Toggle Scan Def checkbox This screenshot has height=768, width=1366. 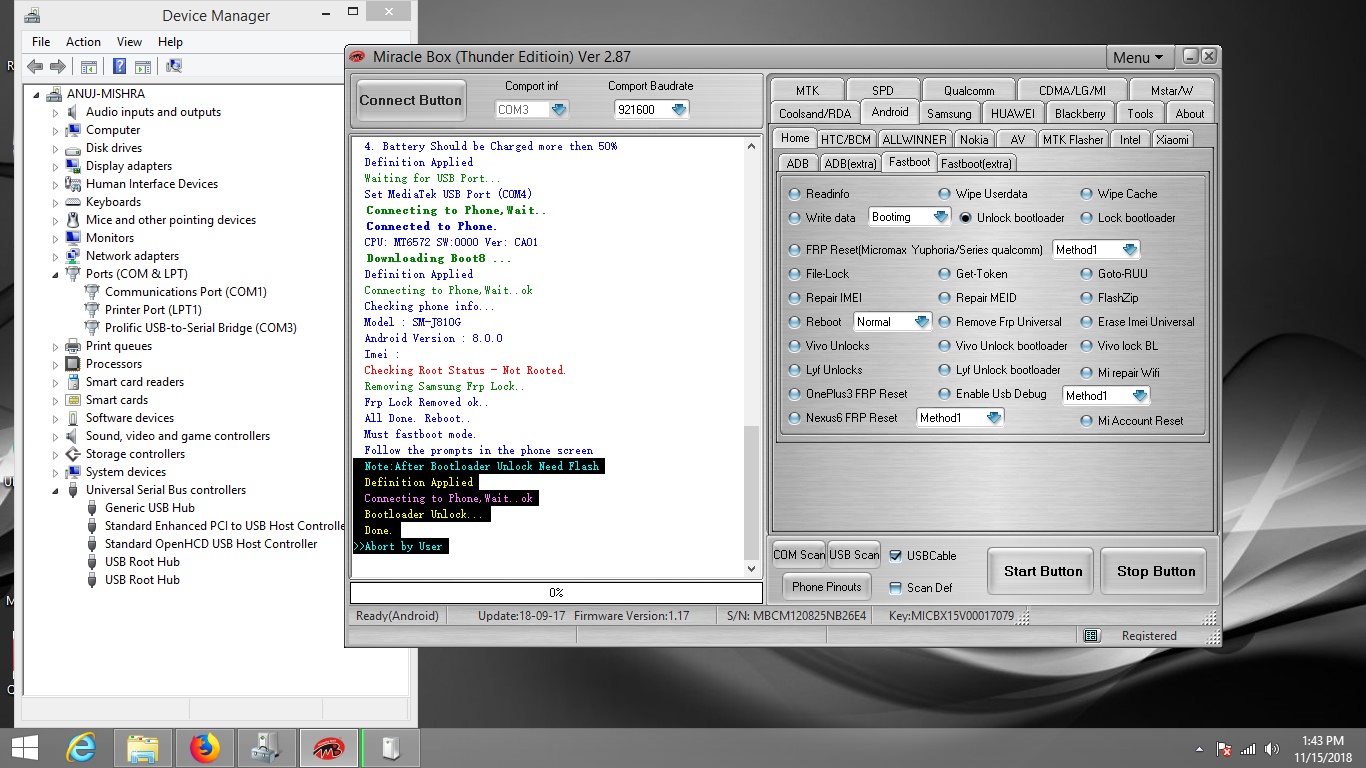pos(895,588)
